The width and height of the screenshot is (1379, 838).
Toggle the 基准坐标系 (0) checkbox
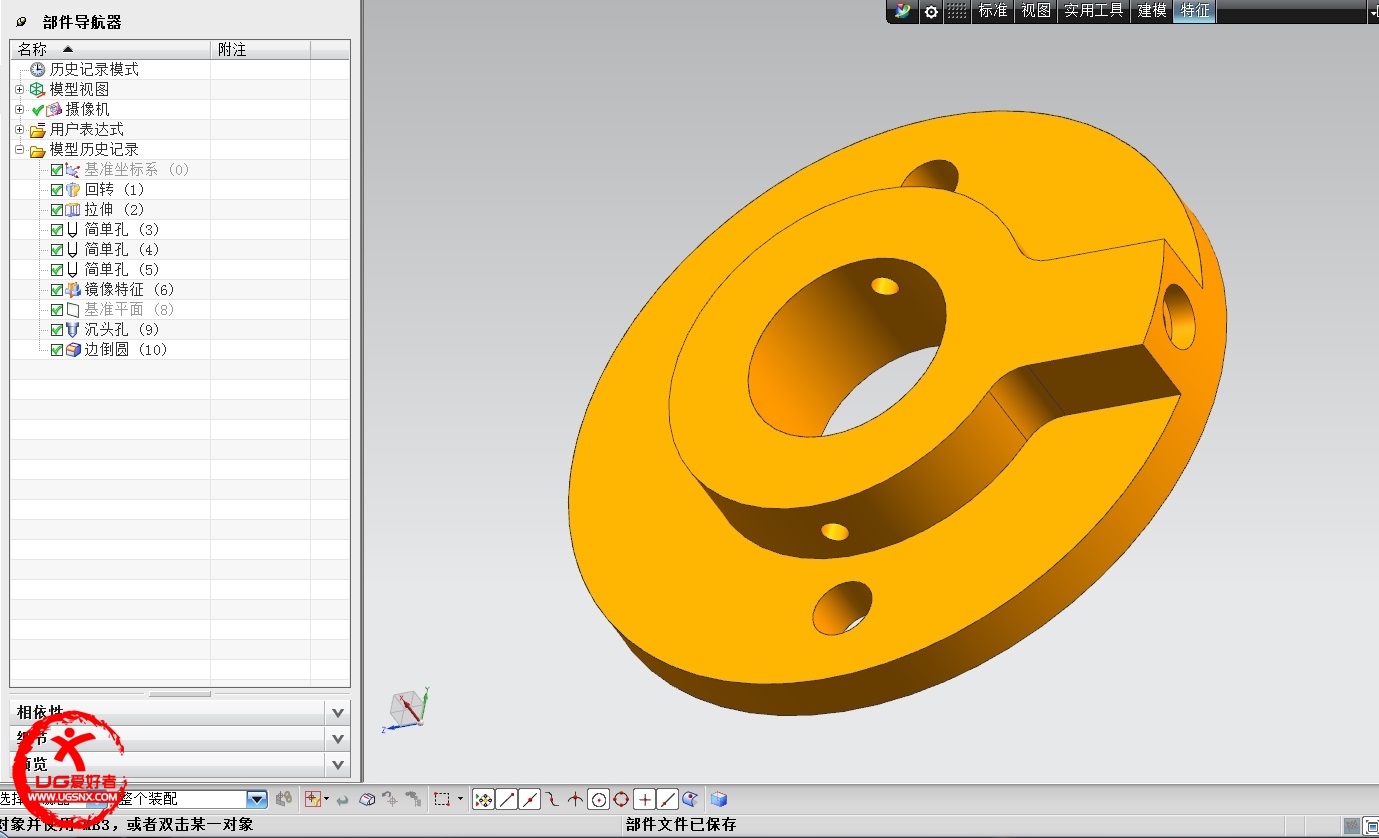(56, 170)
